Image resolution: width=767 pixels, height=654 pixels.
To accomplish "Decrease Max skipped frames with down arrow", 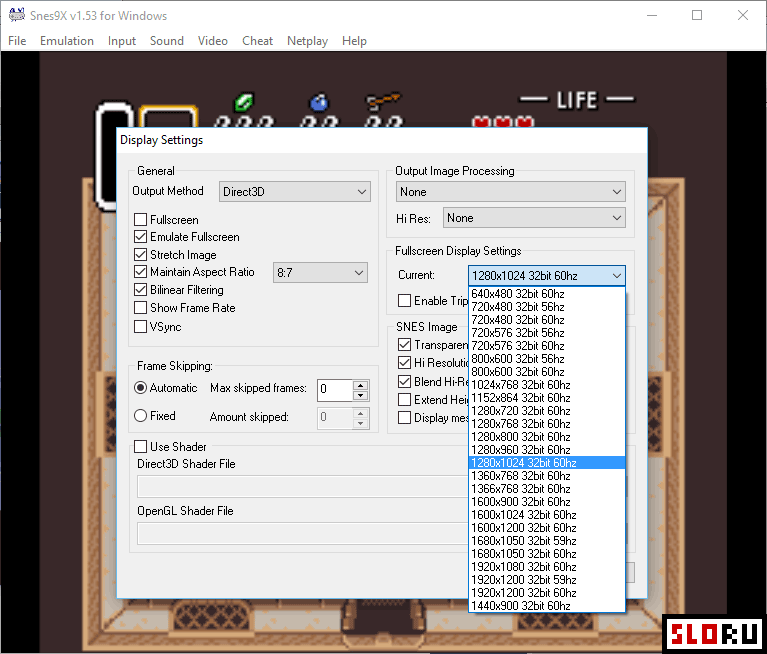I will tap(361, 395).
